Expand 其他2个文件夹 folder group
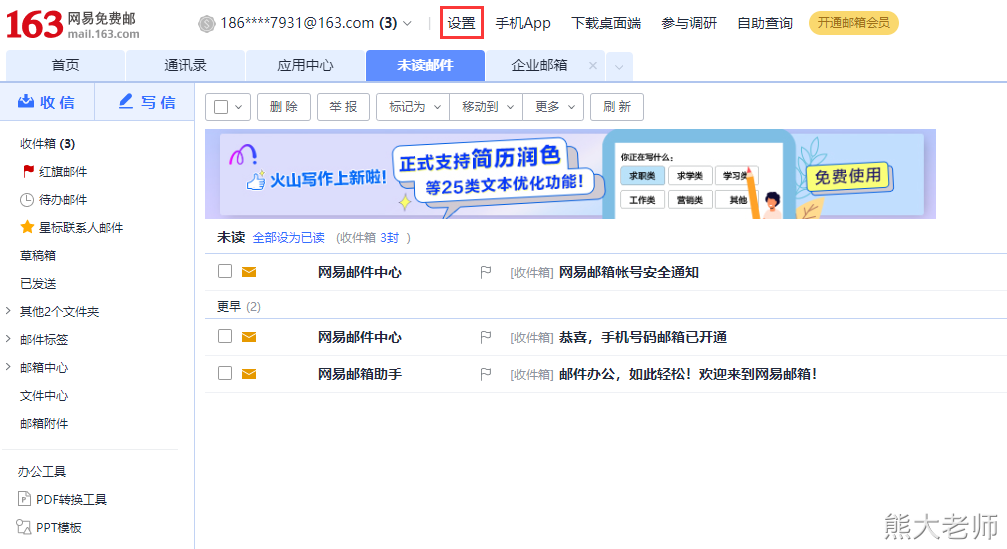The width and height of the screenshot is (1007, 549). (x=8, y=311)
